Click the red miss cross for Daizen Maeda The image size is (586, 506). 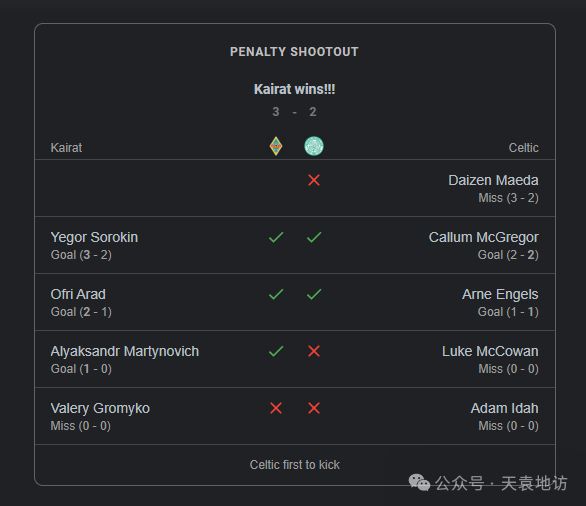314,180
